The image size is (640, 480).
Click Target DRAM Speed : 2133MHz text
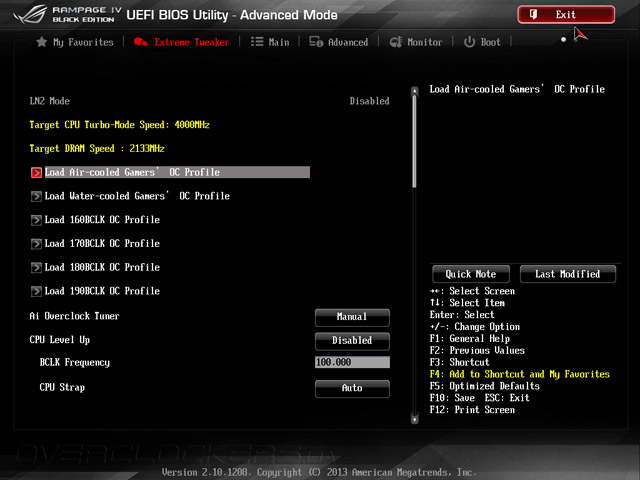[97, 148]
